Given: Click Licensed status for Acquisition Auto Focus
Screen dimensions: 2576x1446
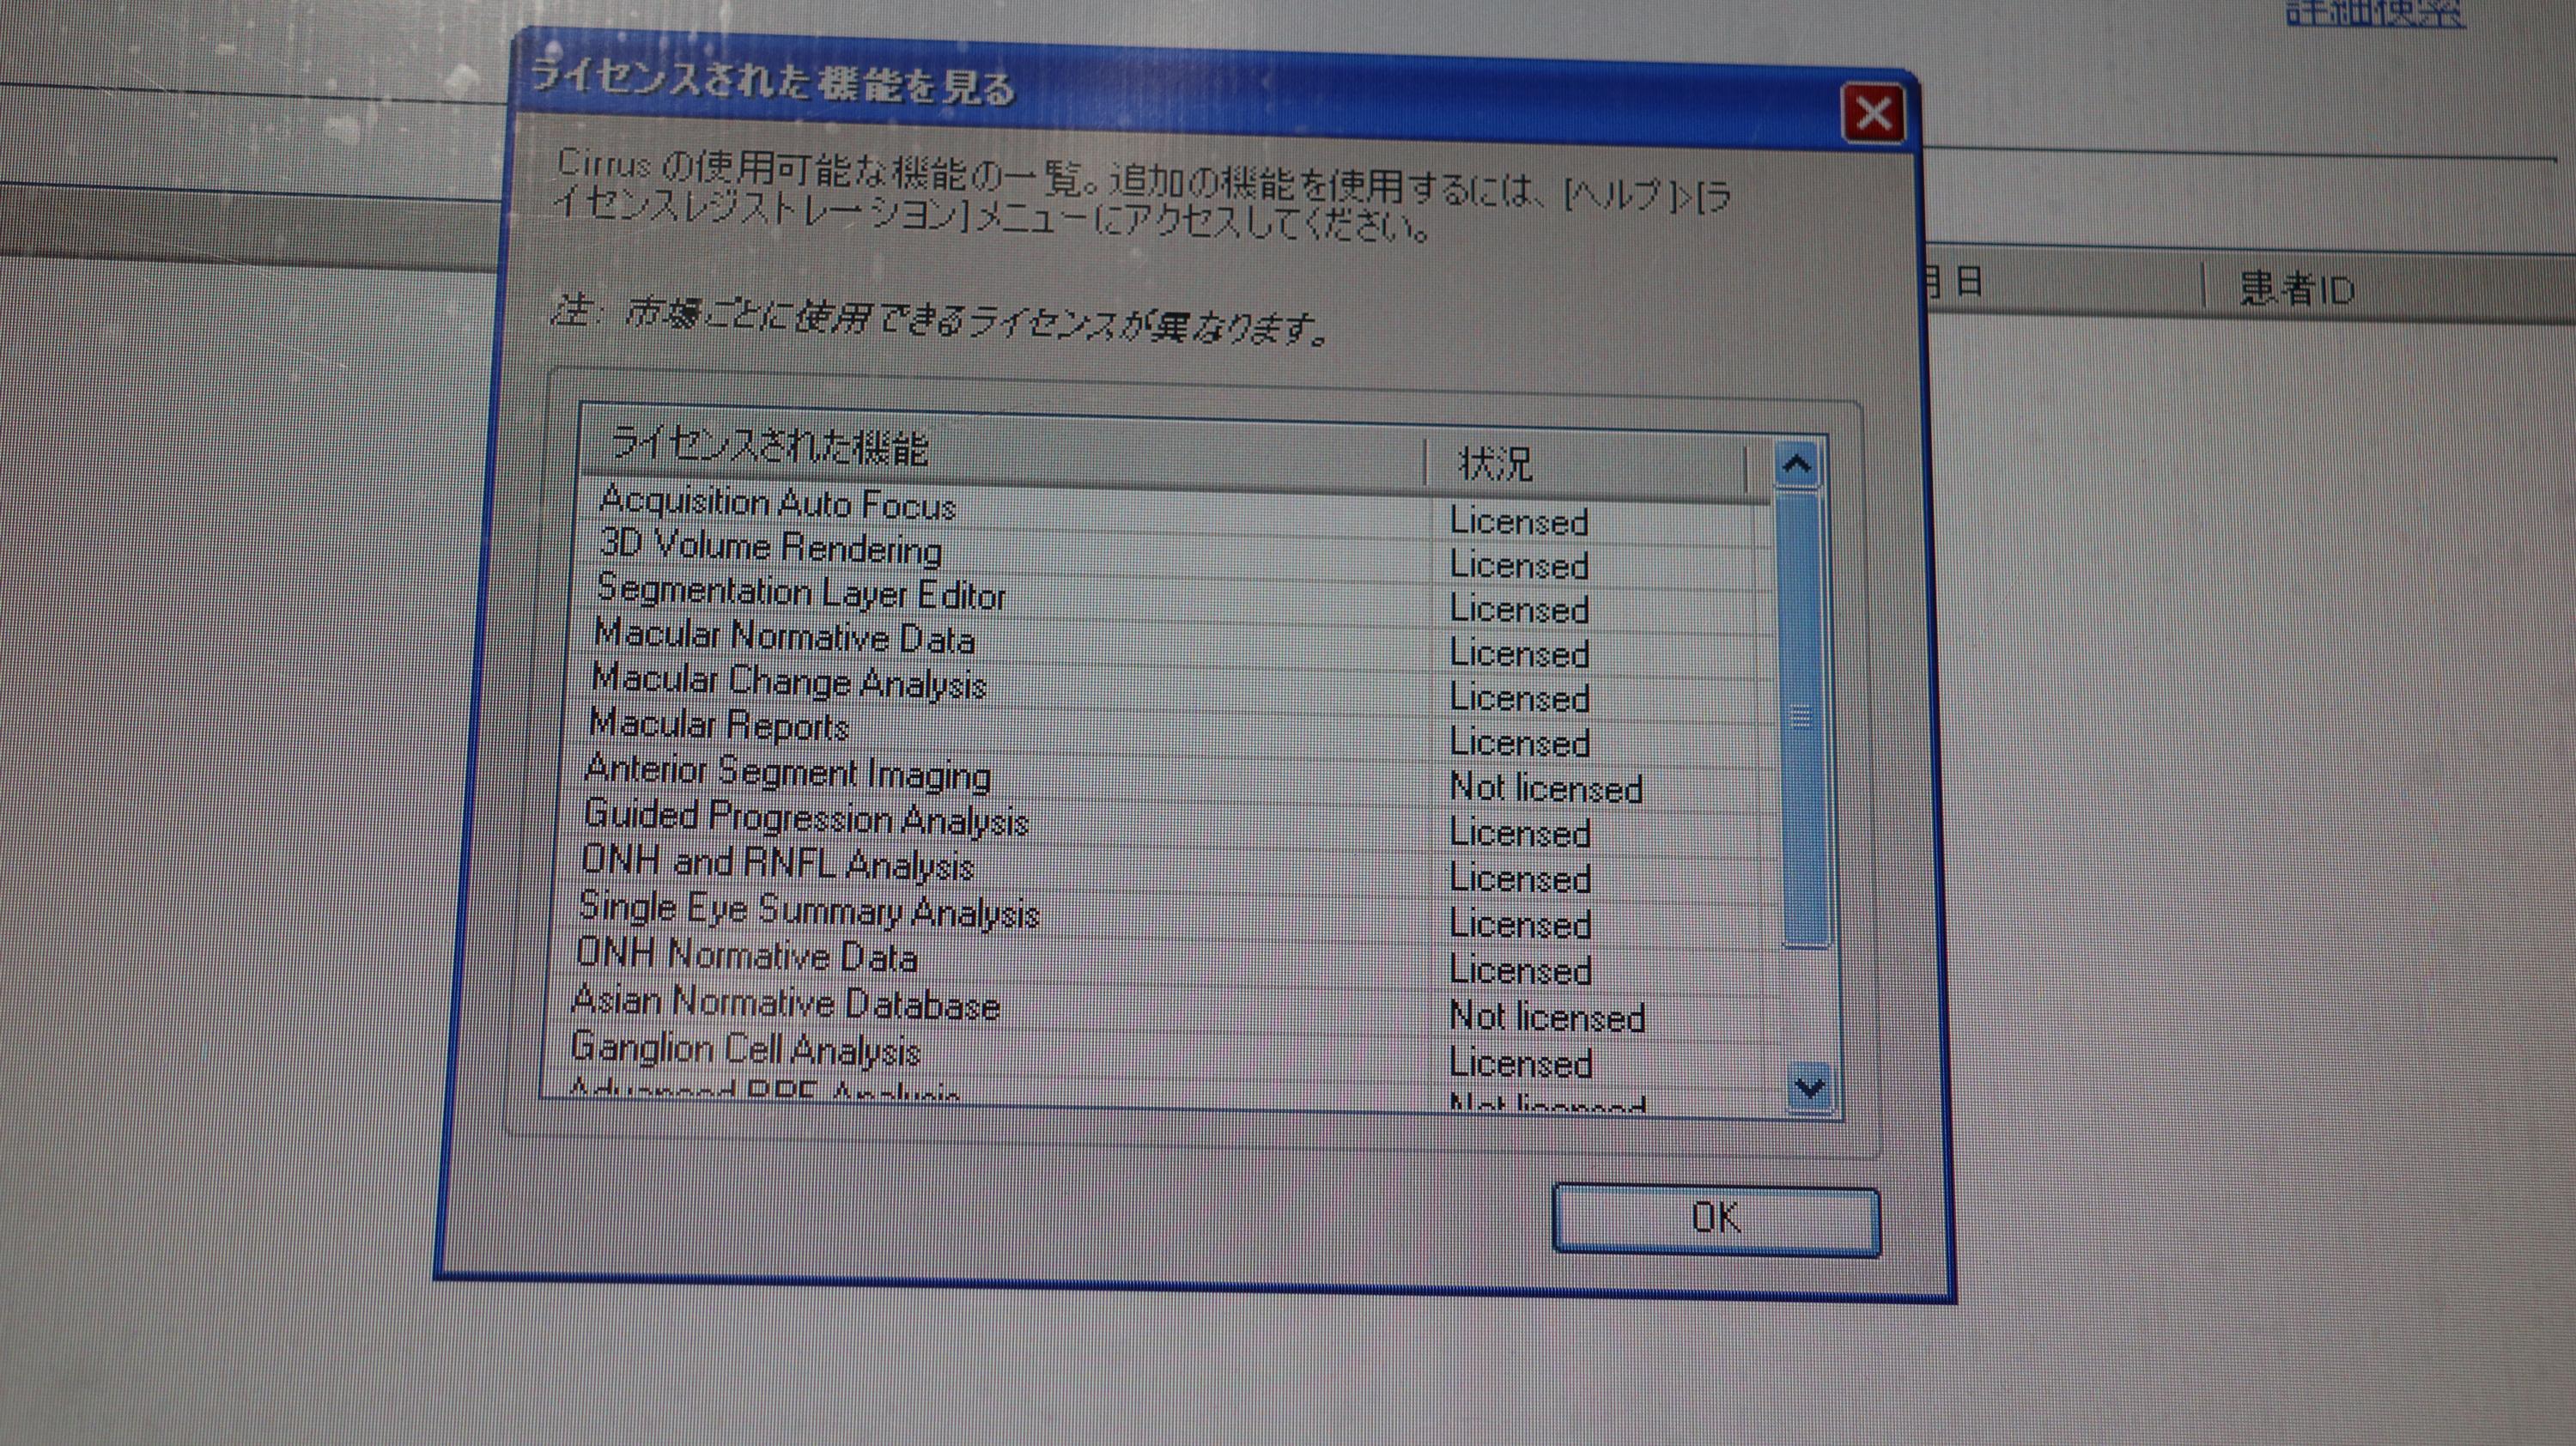Looking at the screenshot, I should 1519,522.
